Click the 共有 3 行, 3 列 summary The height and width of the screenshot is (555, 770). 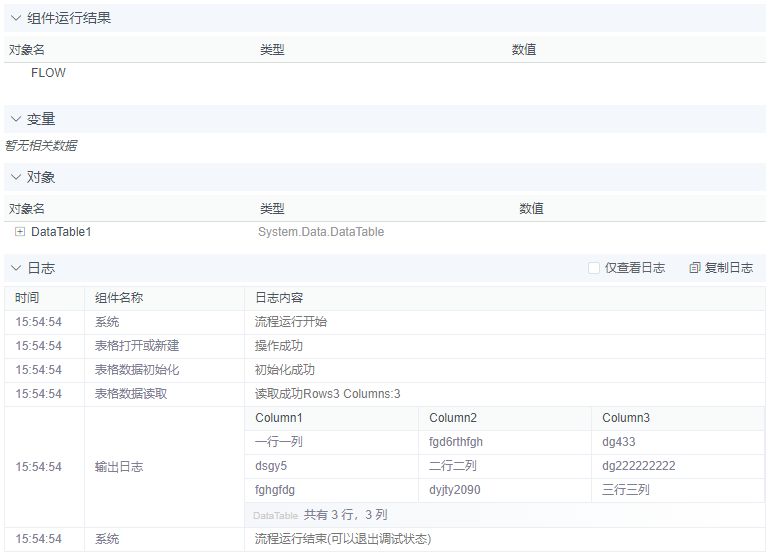point(346,515)
